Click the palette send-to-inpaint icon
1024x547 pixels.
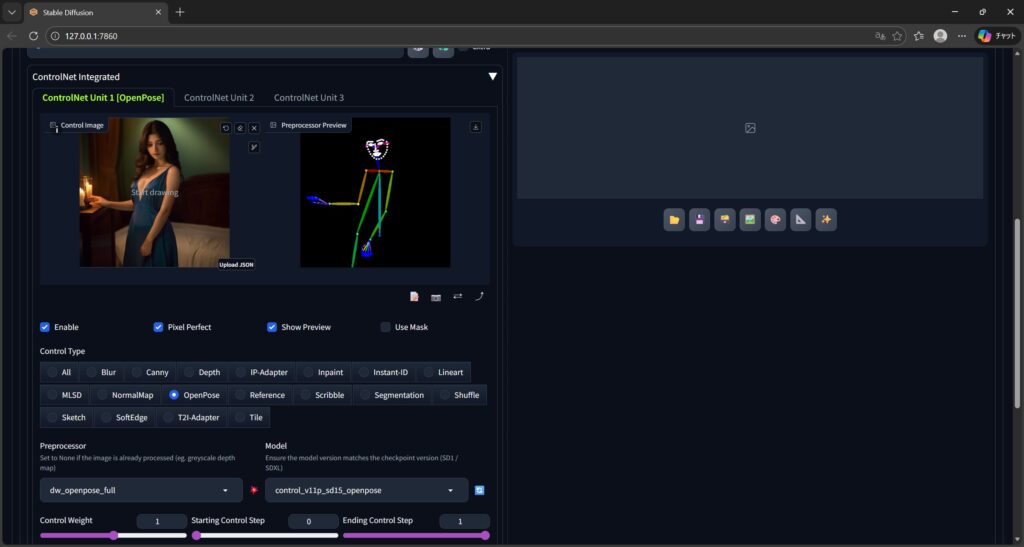coord(775,220)
